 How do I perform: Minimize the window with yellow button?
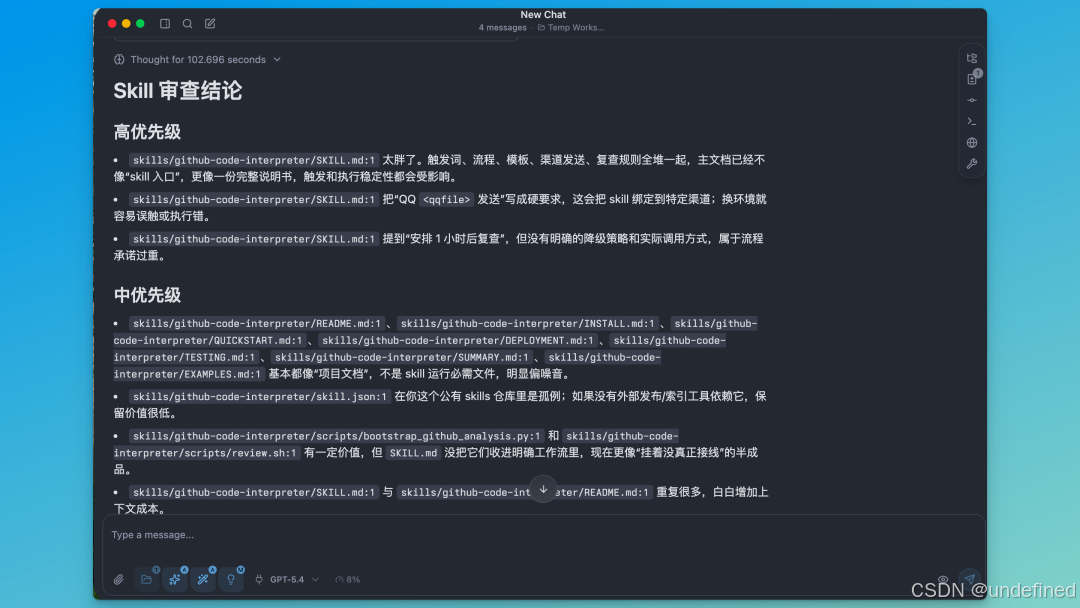coord(126,23)
